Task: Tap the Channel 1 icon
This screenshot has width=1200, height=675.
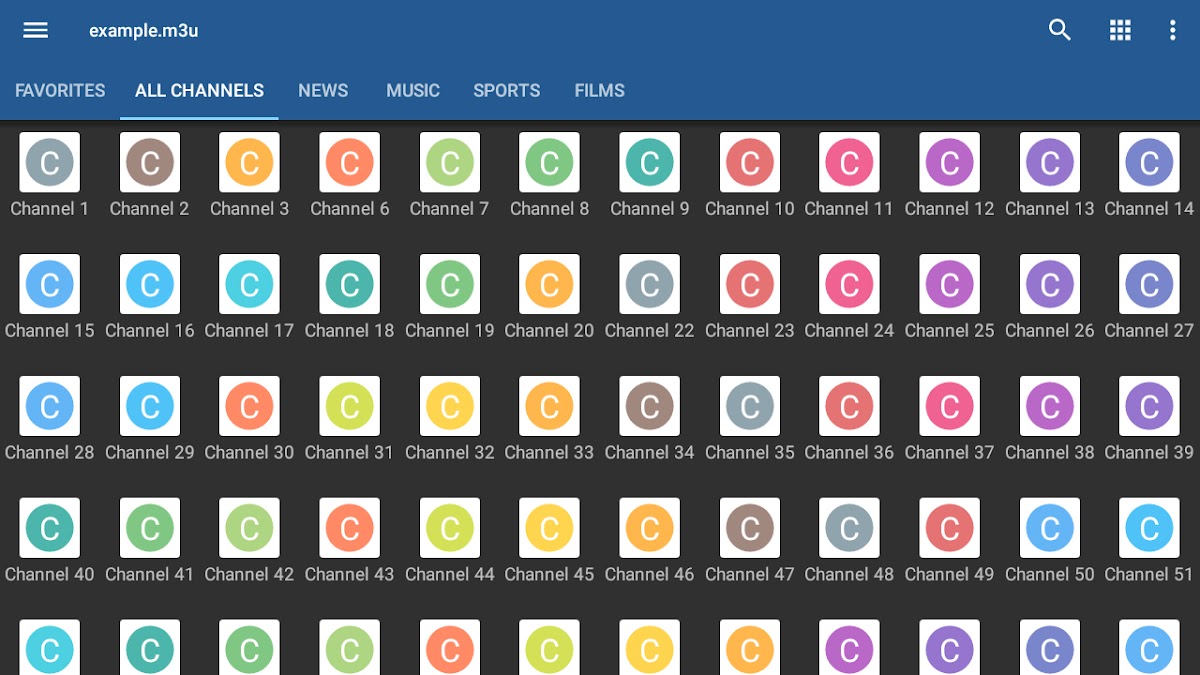Action: 50,163
